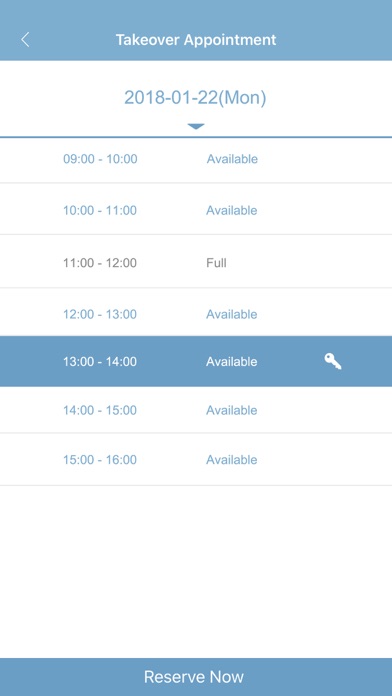Click Available text in highlighted 13:00 row
Viewport: 392px width, 696px height.
232,361
